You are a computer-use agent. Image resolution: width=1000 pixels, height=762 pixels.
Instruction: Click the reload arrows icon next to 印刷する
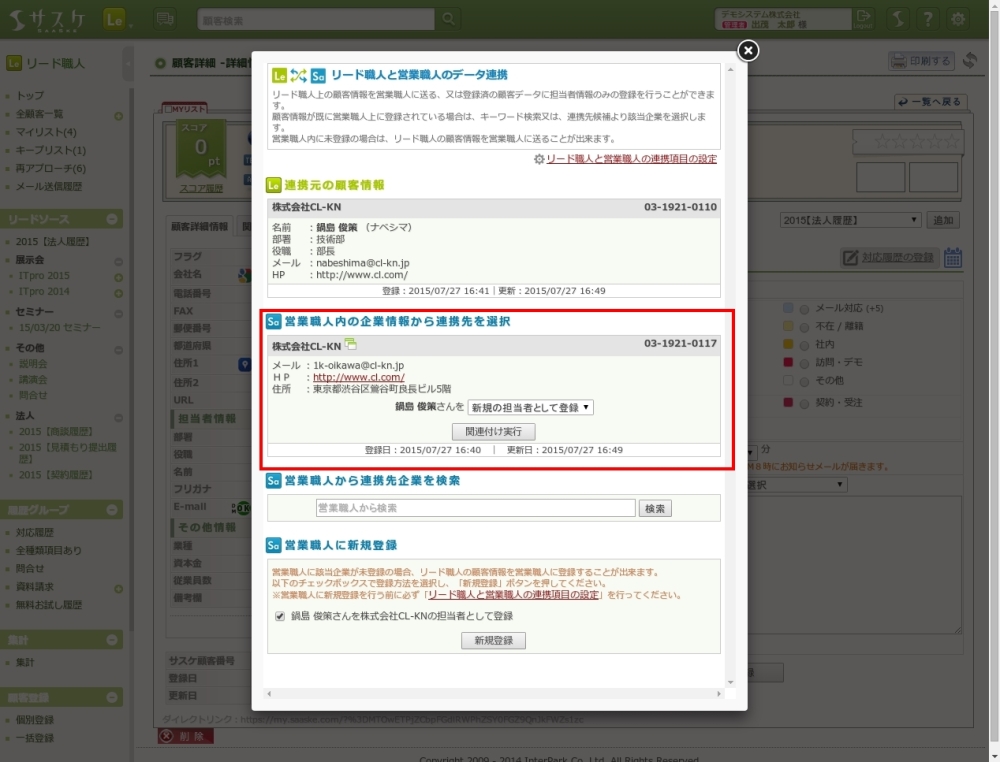click(969, 61)
